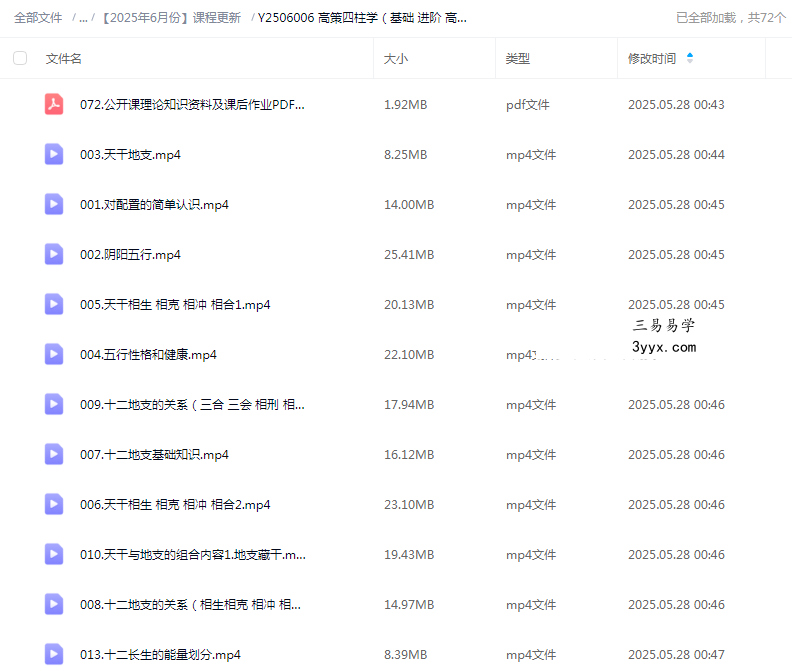This screenshot has height=671, width=792.
Task: Click 已全部加载，共72个 status text
Action: [731, 18]
